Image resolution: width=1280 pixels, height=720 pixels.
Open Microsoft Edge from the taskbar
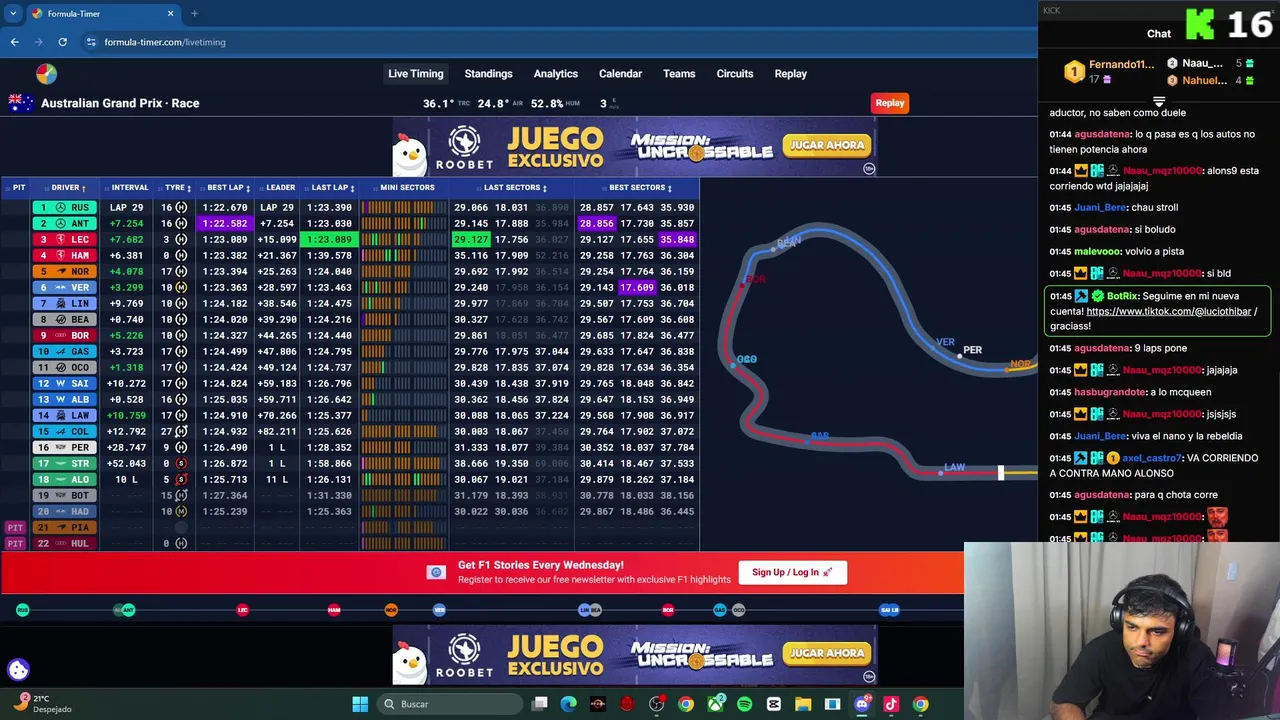click(x=568, y=704)
